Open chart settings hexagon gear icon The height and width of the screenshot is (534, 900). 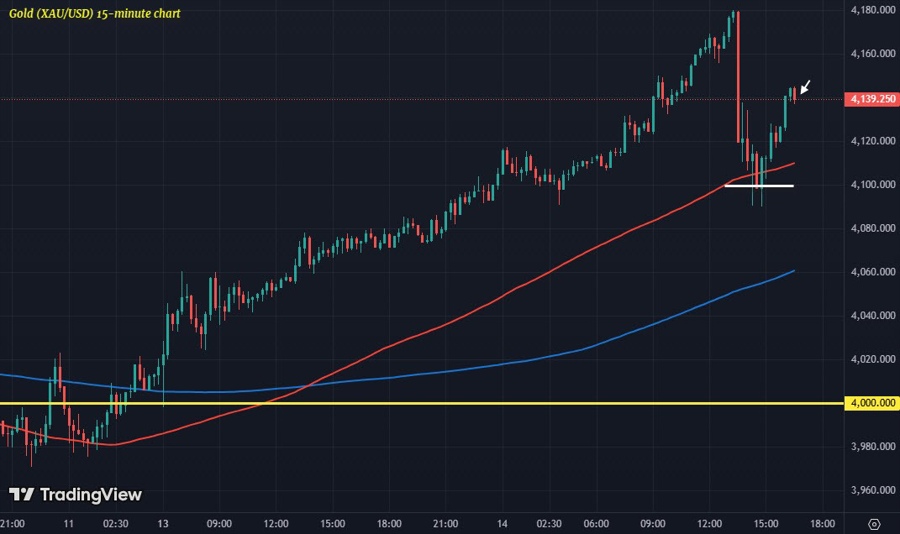[x=874, y=524]
